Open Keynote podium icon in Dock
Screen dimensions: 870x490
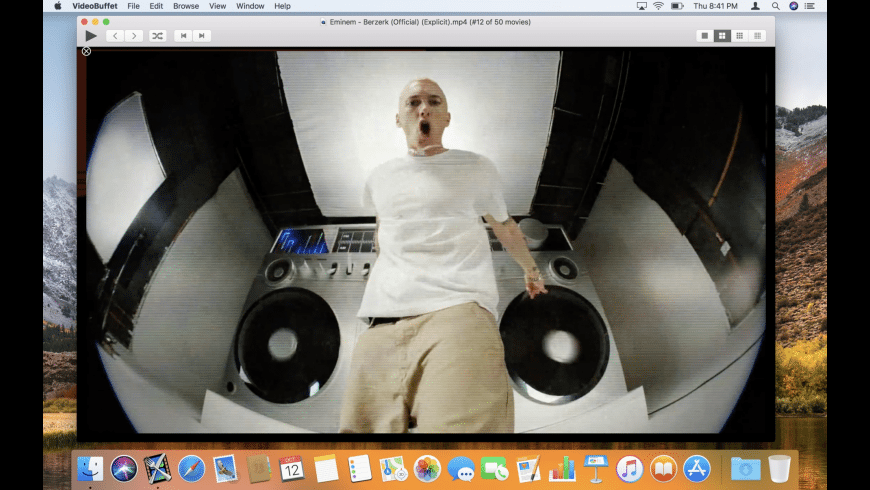[x=596, y=469]
